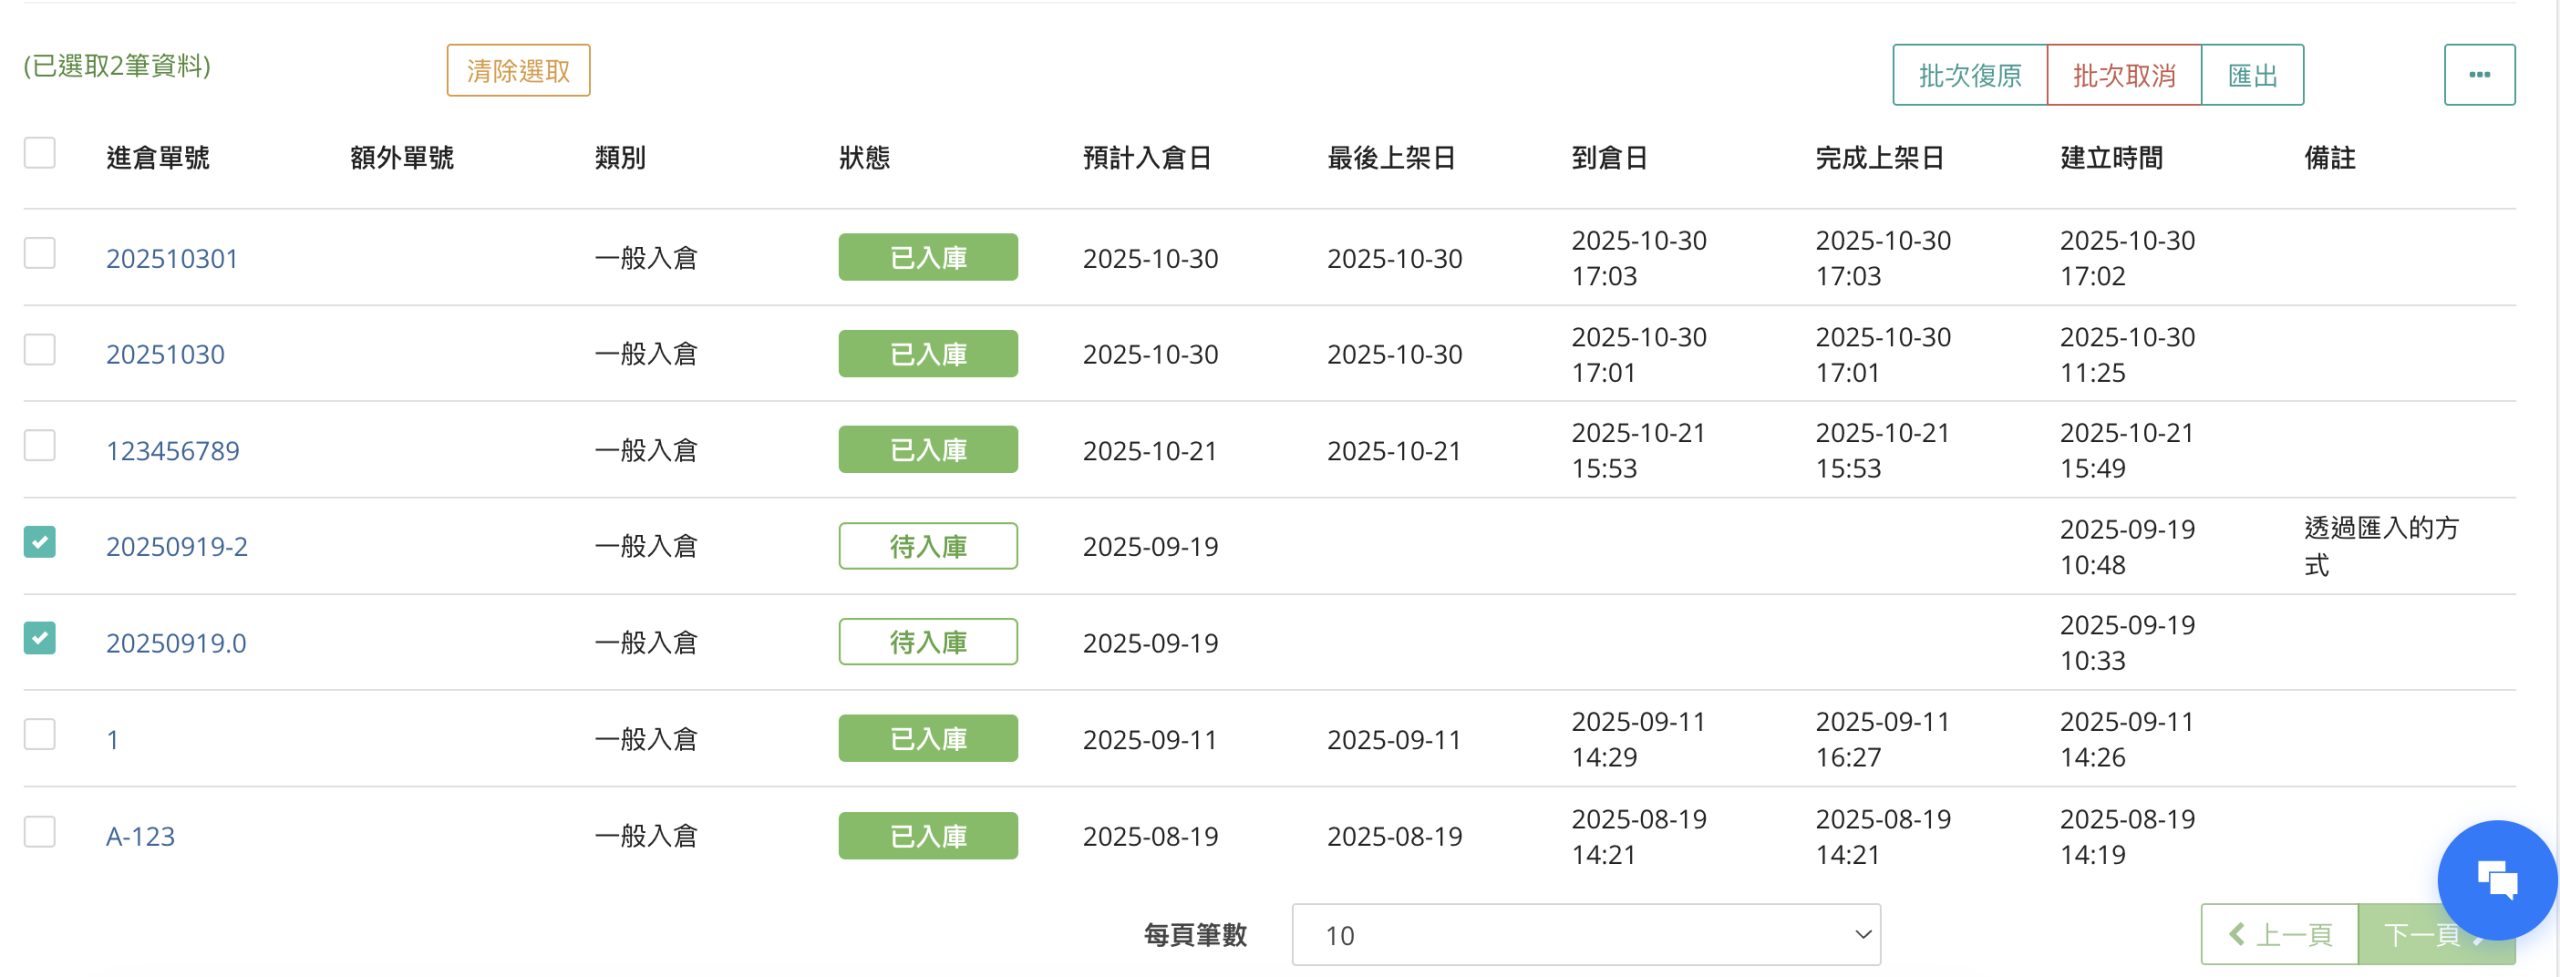2560x977 pixels.
Task: Export data with the 匯出 button
Action: pos(2252,75)
